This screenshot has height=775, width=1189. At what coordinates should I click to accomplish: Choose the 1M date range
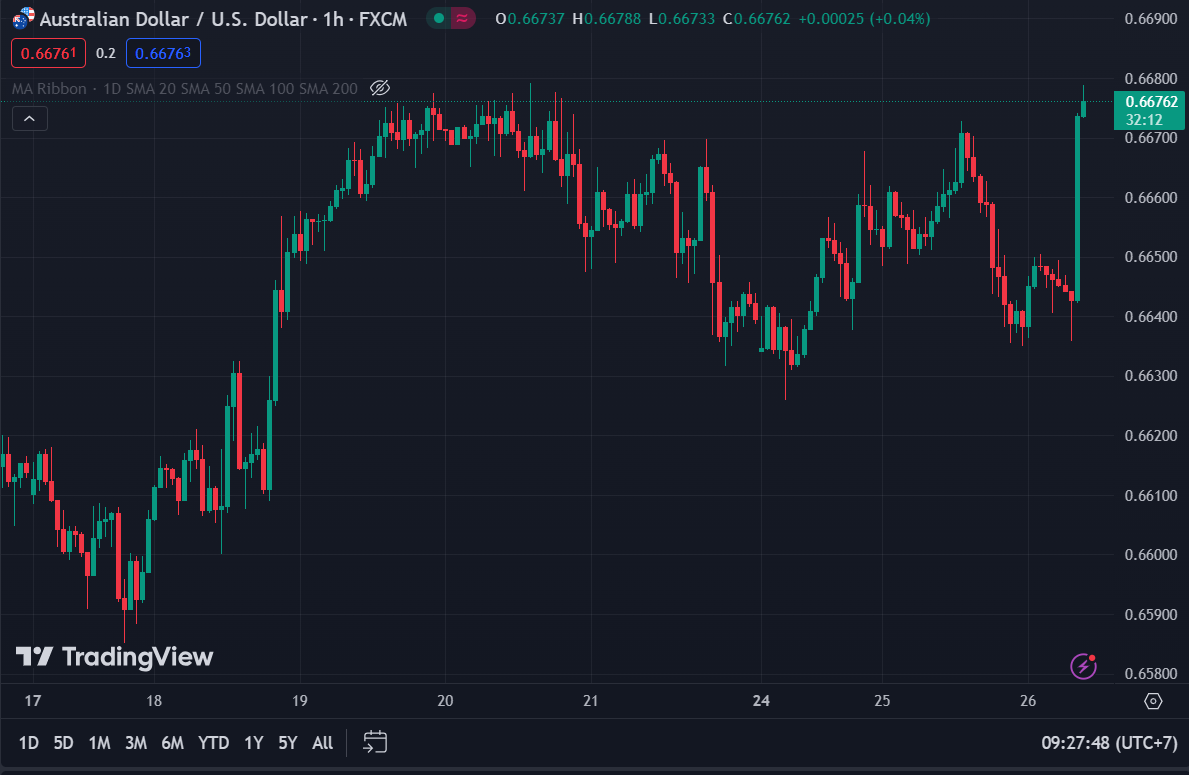[x=99, y=742]
